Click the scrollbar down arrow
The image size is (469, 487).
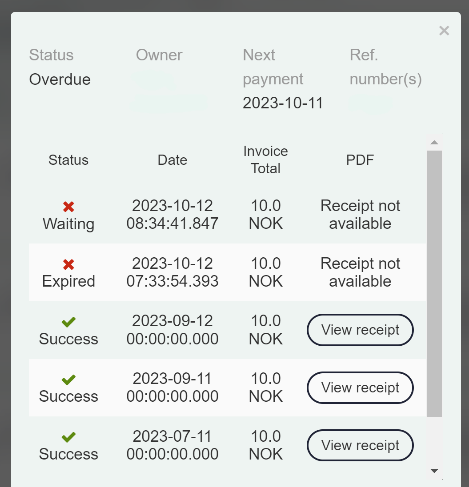point(434,471)
